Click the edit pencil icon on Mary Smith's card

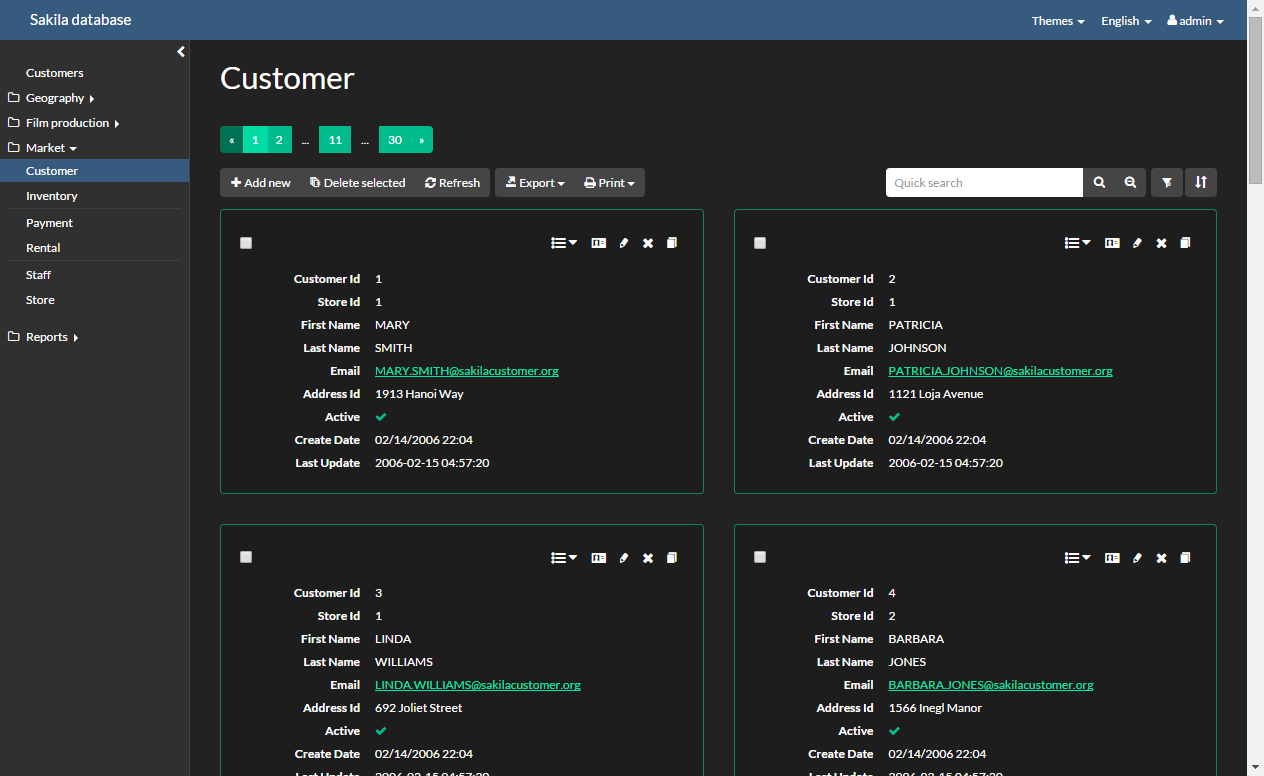point(624,243)
